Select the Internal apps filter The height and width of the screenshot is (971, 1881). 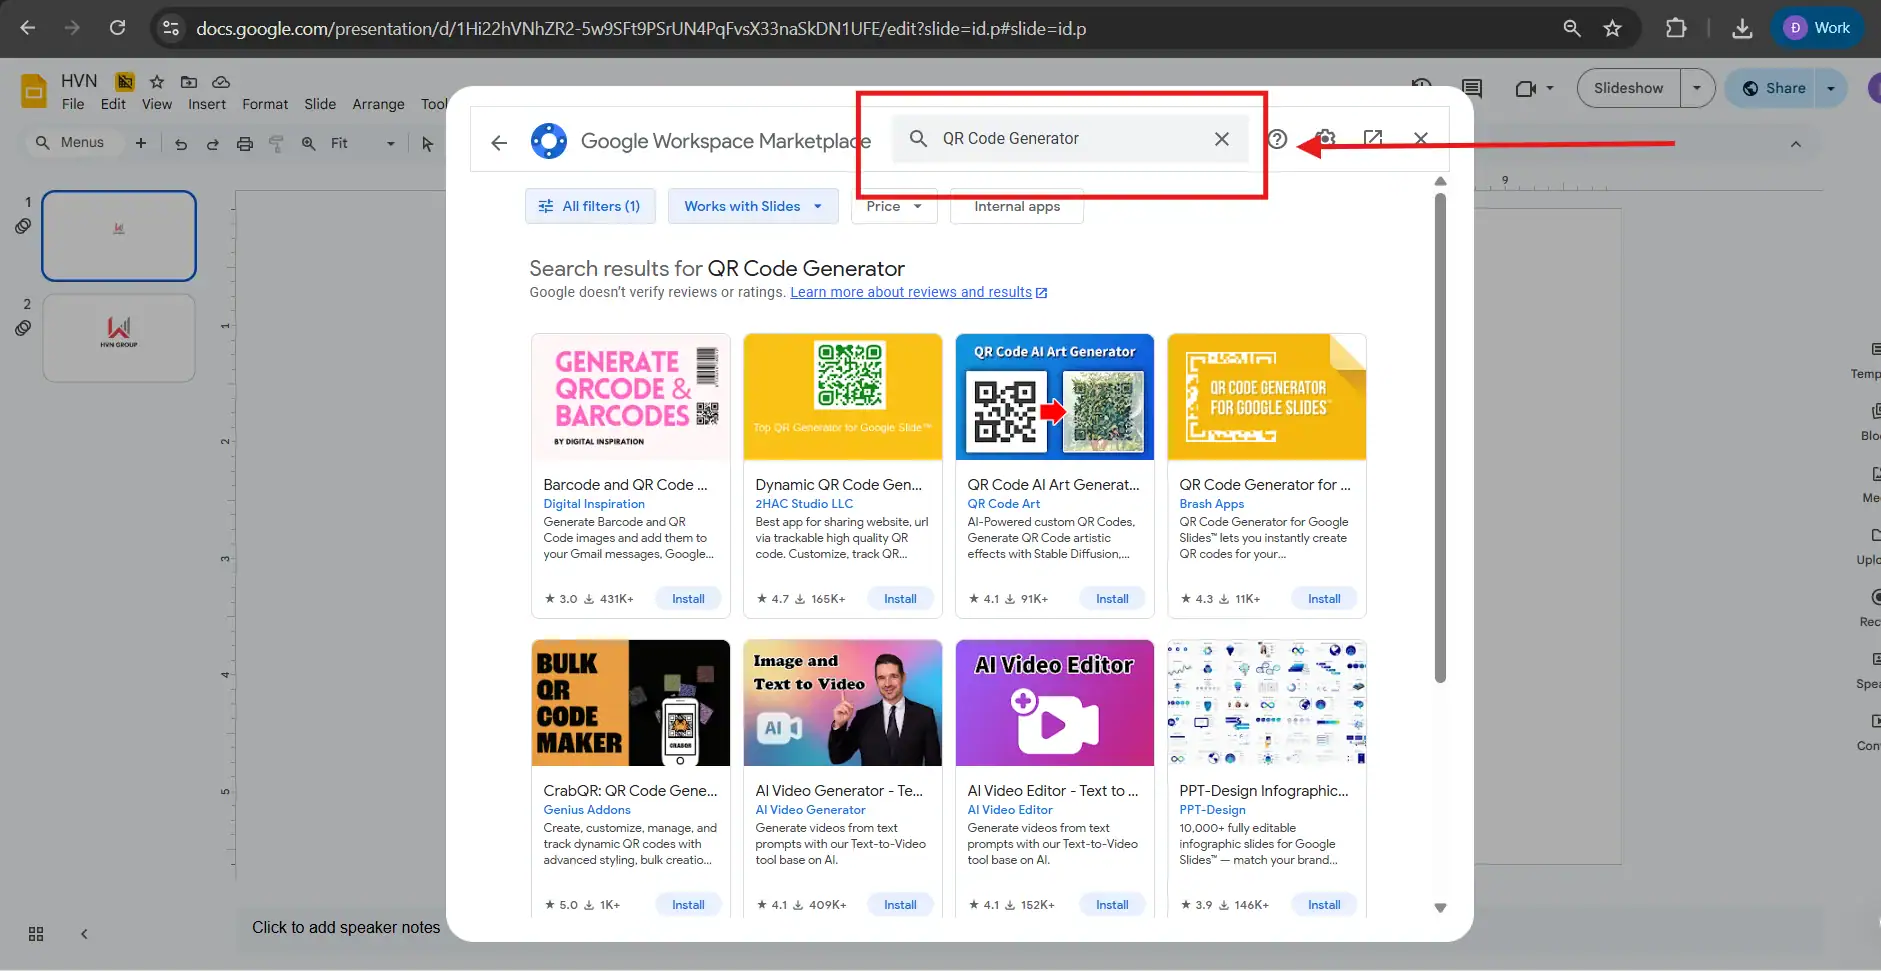(1017, 206)
